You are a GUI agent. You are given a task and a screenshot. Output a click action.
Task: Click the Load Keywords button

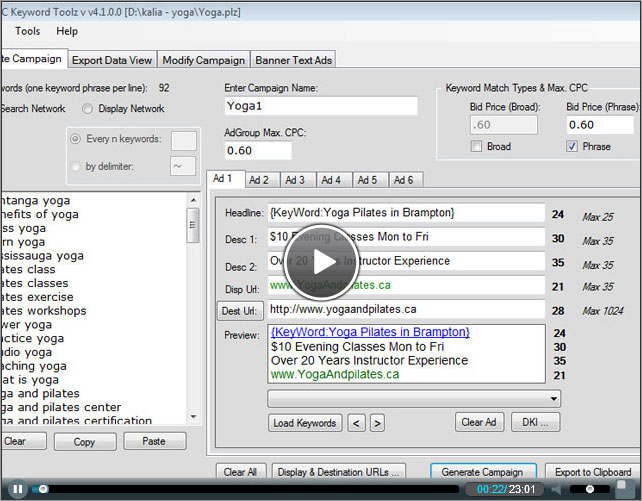305,423
